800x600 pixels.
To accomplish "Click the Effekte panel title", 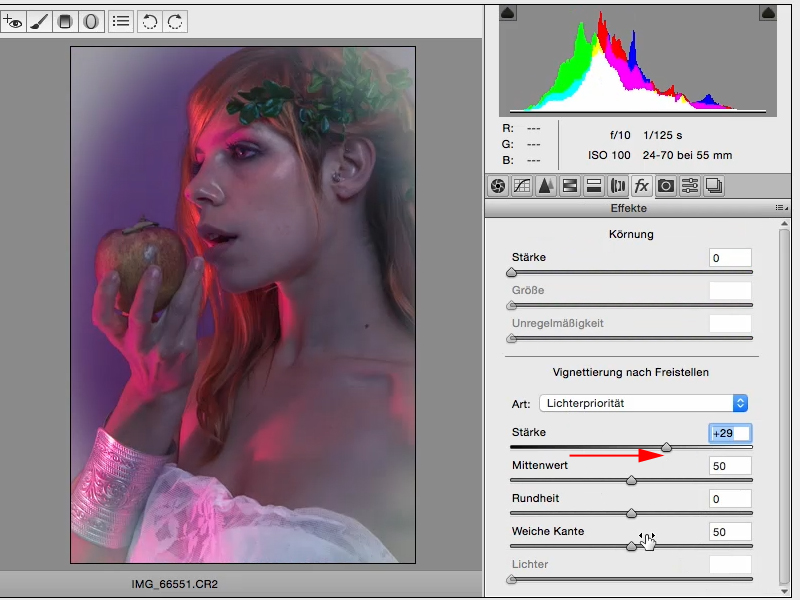I will pyautogui.click(x=629, y=208).
